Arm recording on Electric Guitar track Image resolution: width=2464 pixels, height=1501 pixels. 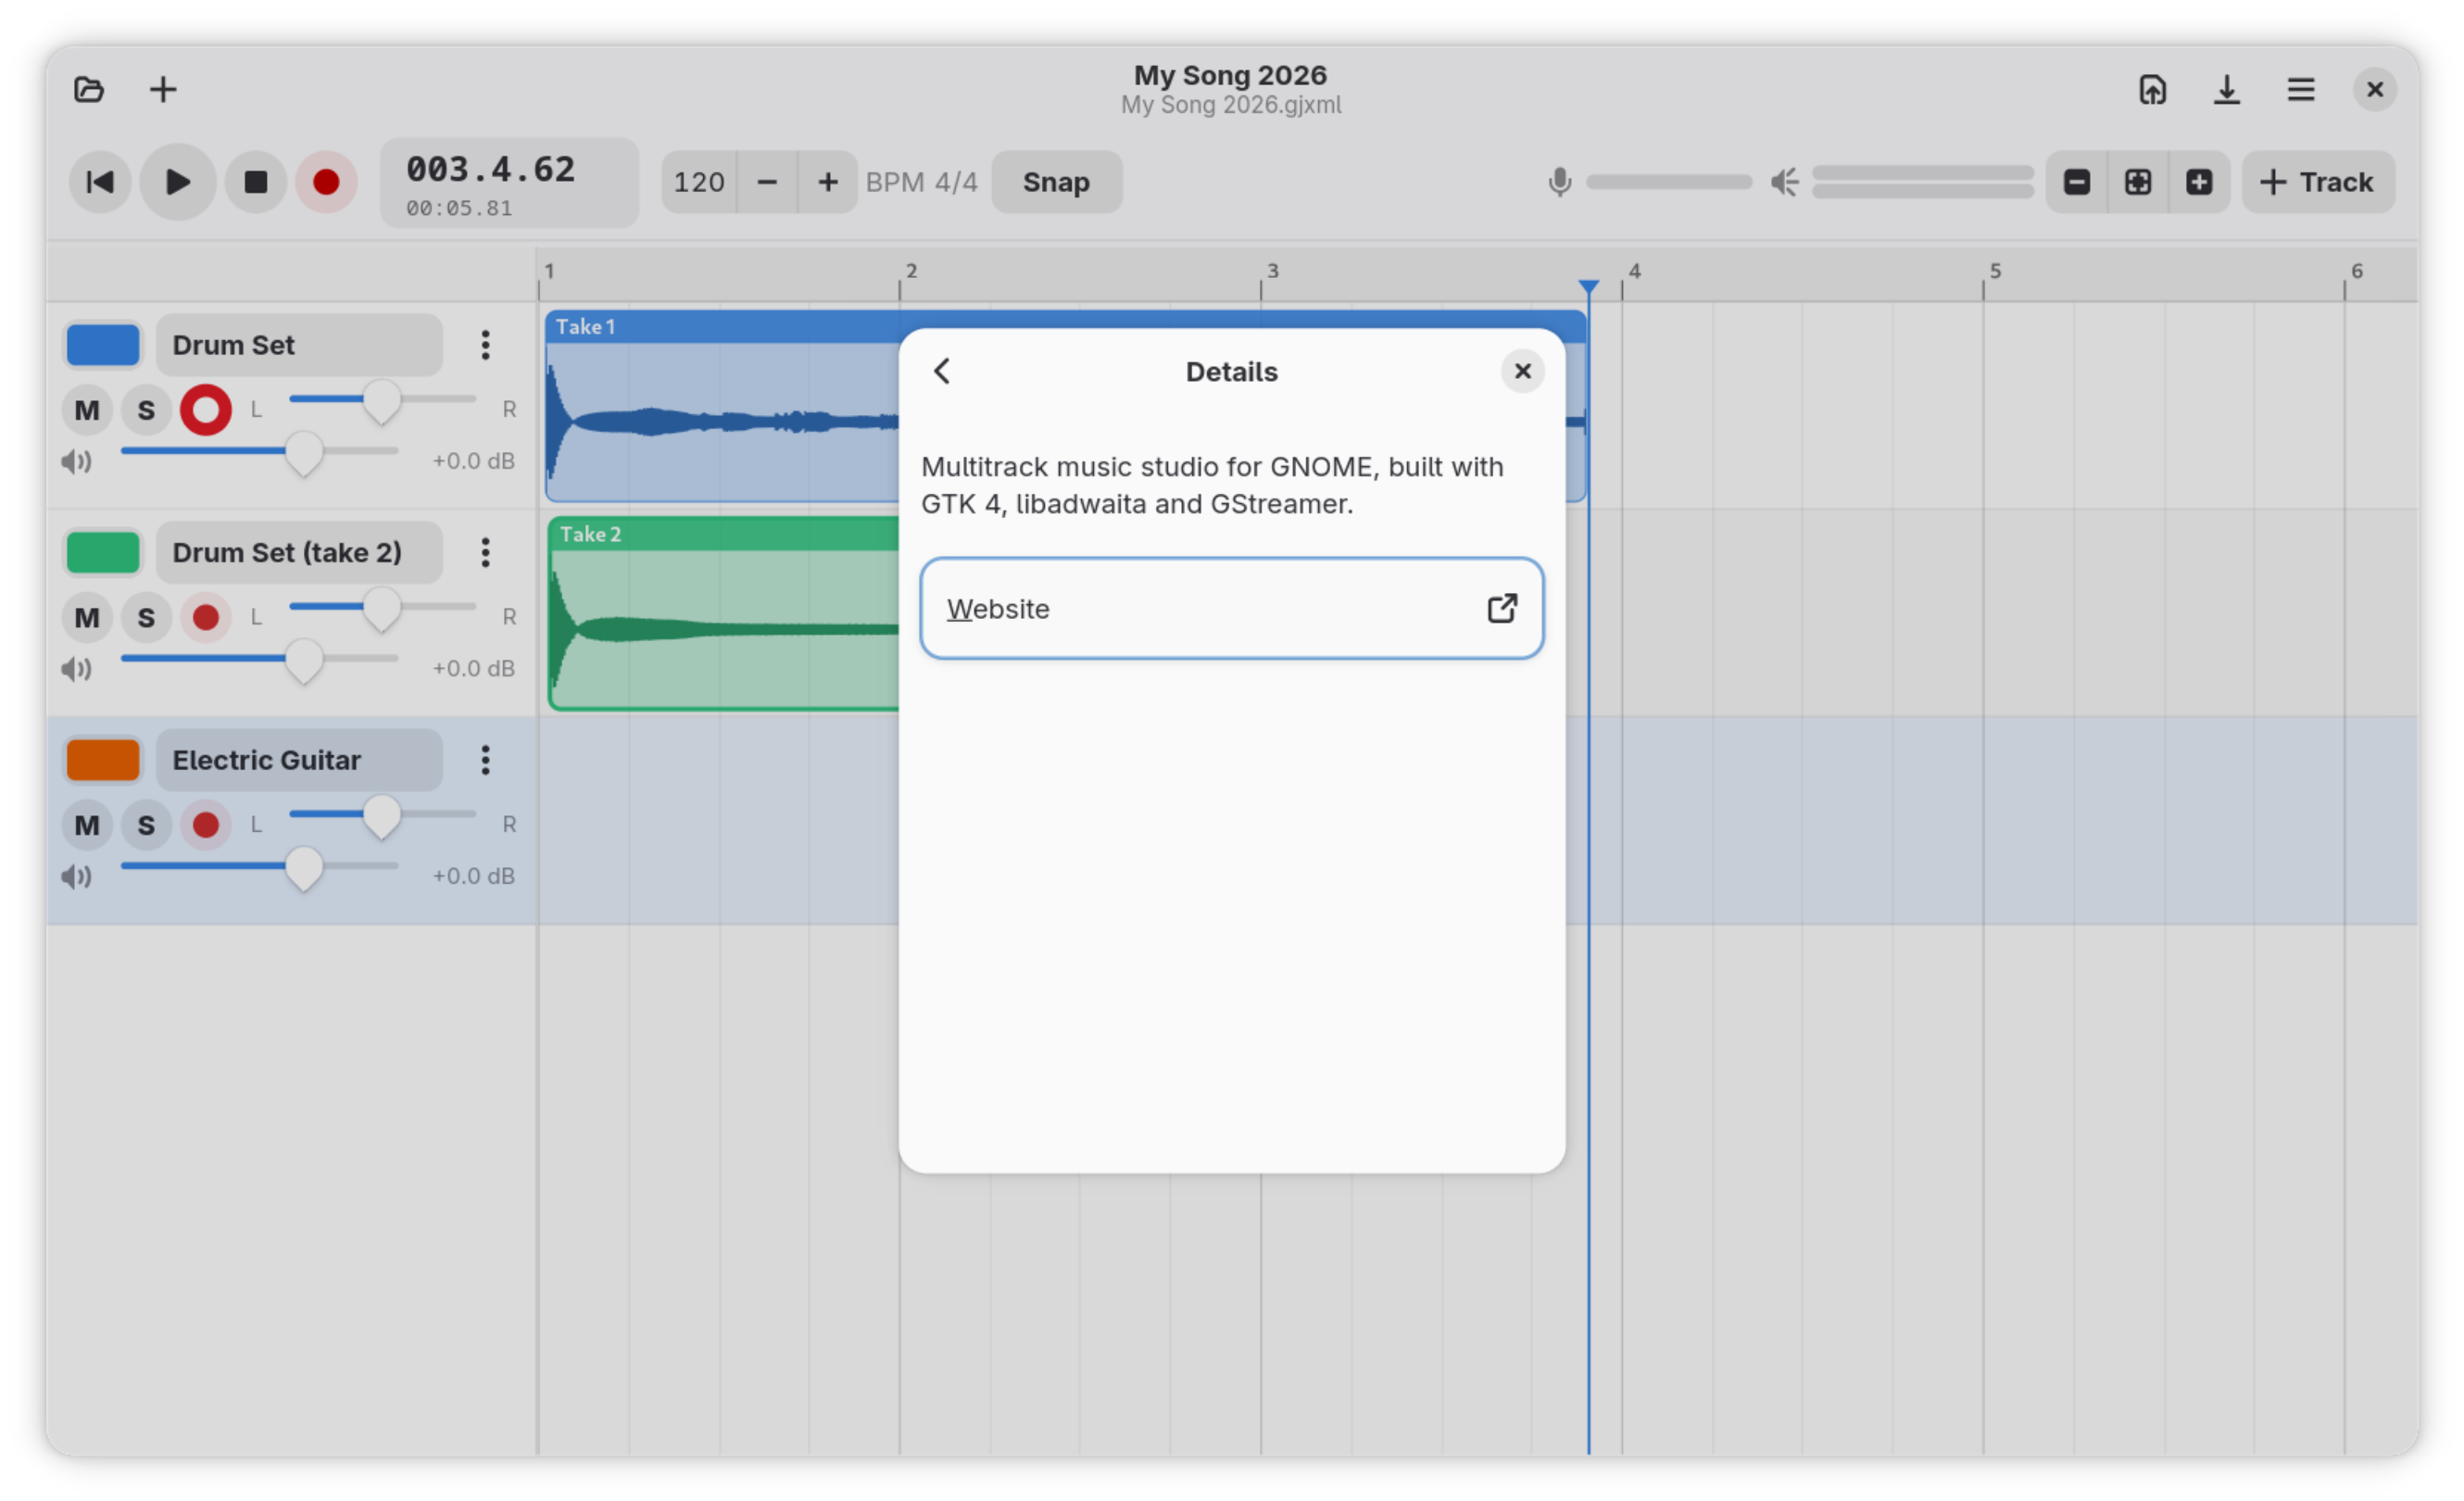[x=206, y=825]
